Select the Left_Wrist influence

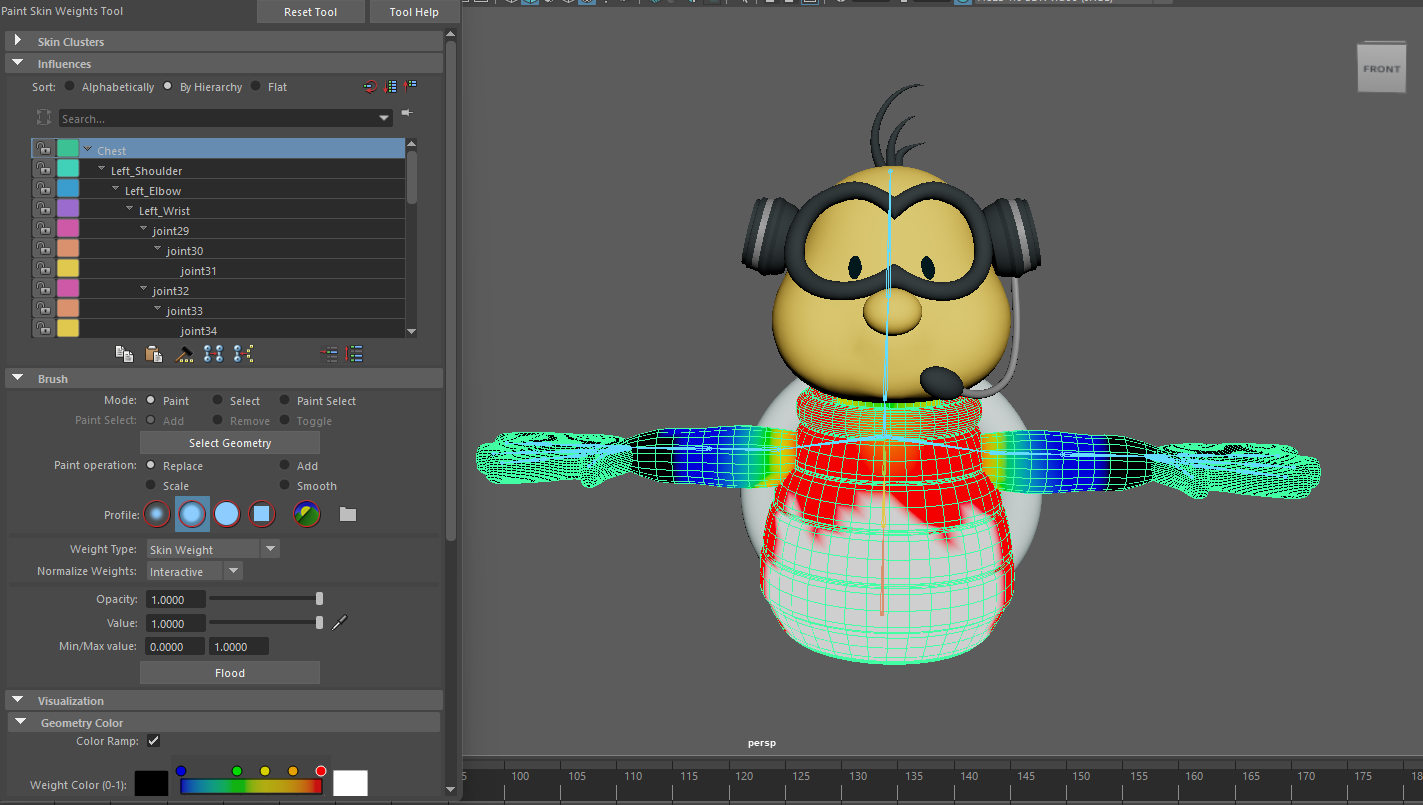click(164, 211)
